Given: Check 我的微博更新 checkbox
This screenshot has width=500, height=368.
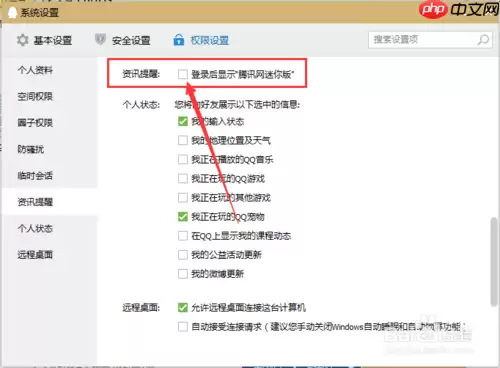Looking at the screenshot, I should [x=183, y=274].
